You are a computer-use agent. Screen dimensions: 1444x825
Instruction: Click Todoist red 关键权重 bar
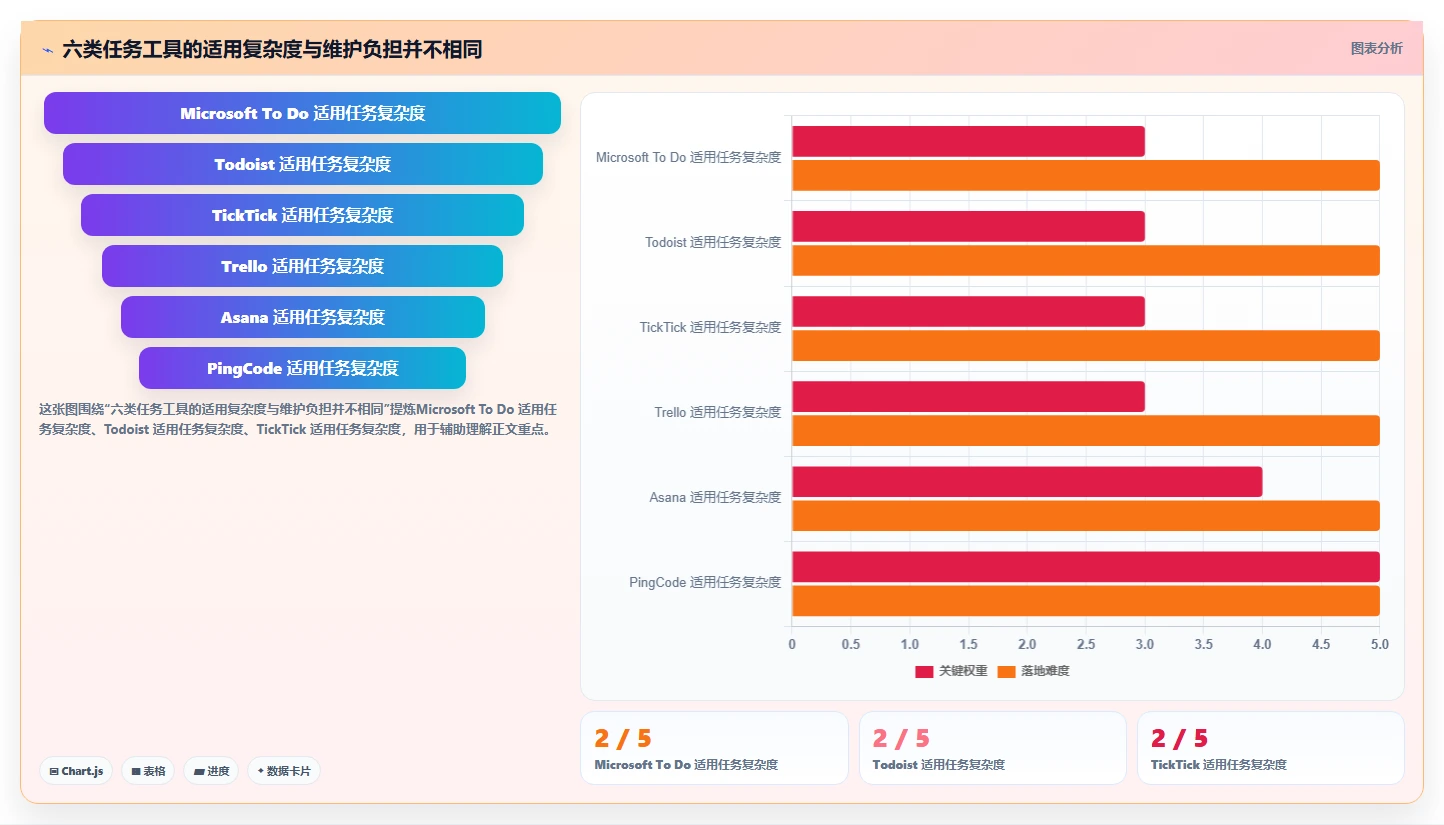tap(968, 226)
